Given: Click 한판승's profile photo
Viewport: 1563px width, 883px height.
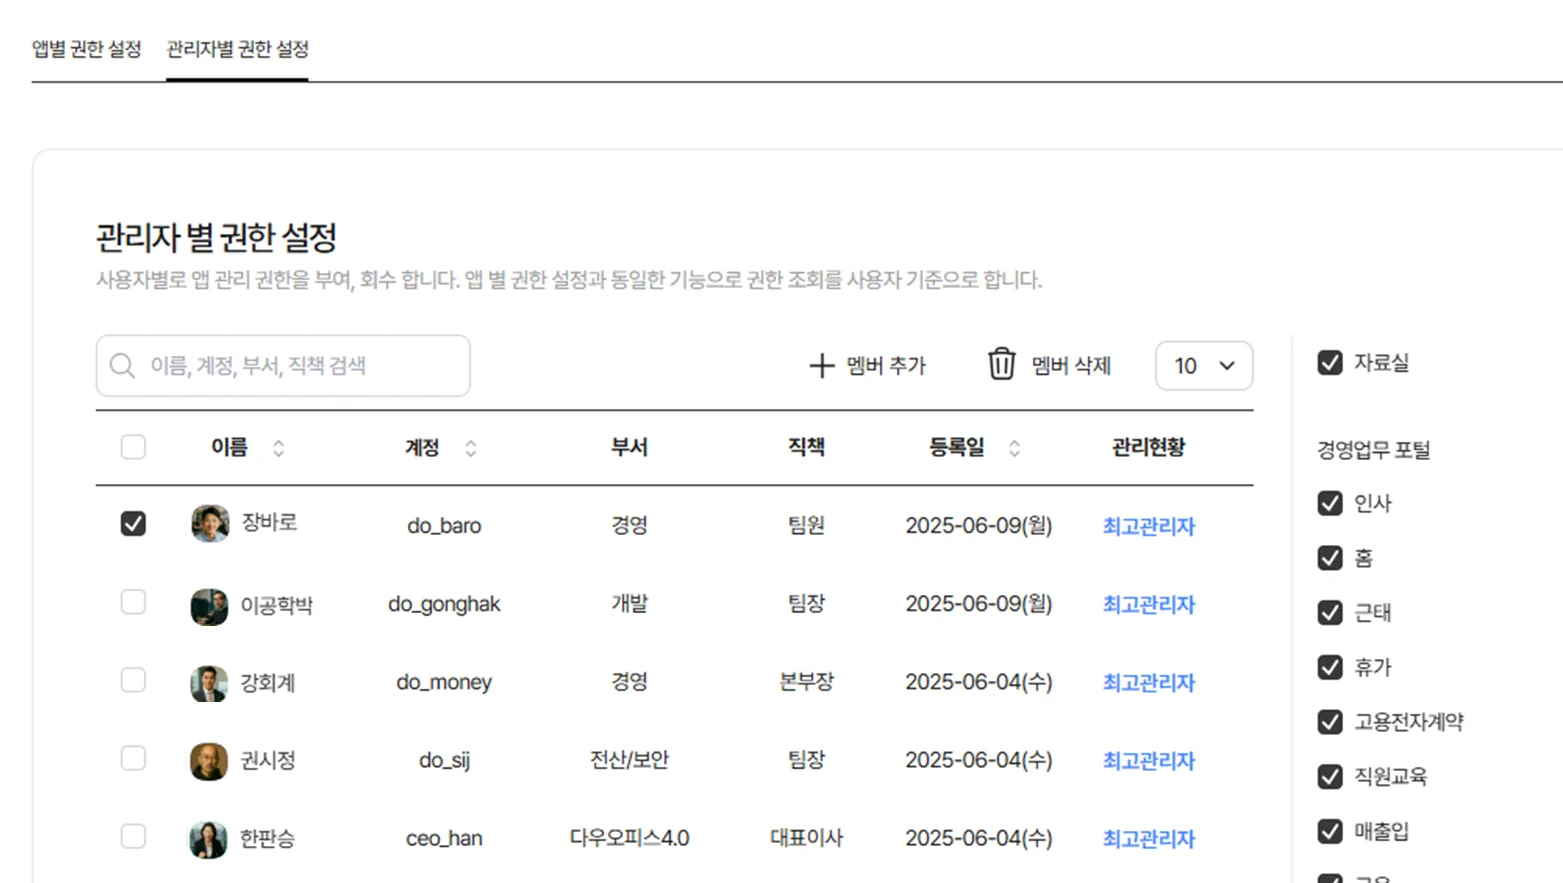Looking at the screenshot, I should (208, 839).
